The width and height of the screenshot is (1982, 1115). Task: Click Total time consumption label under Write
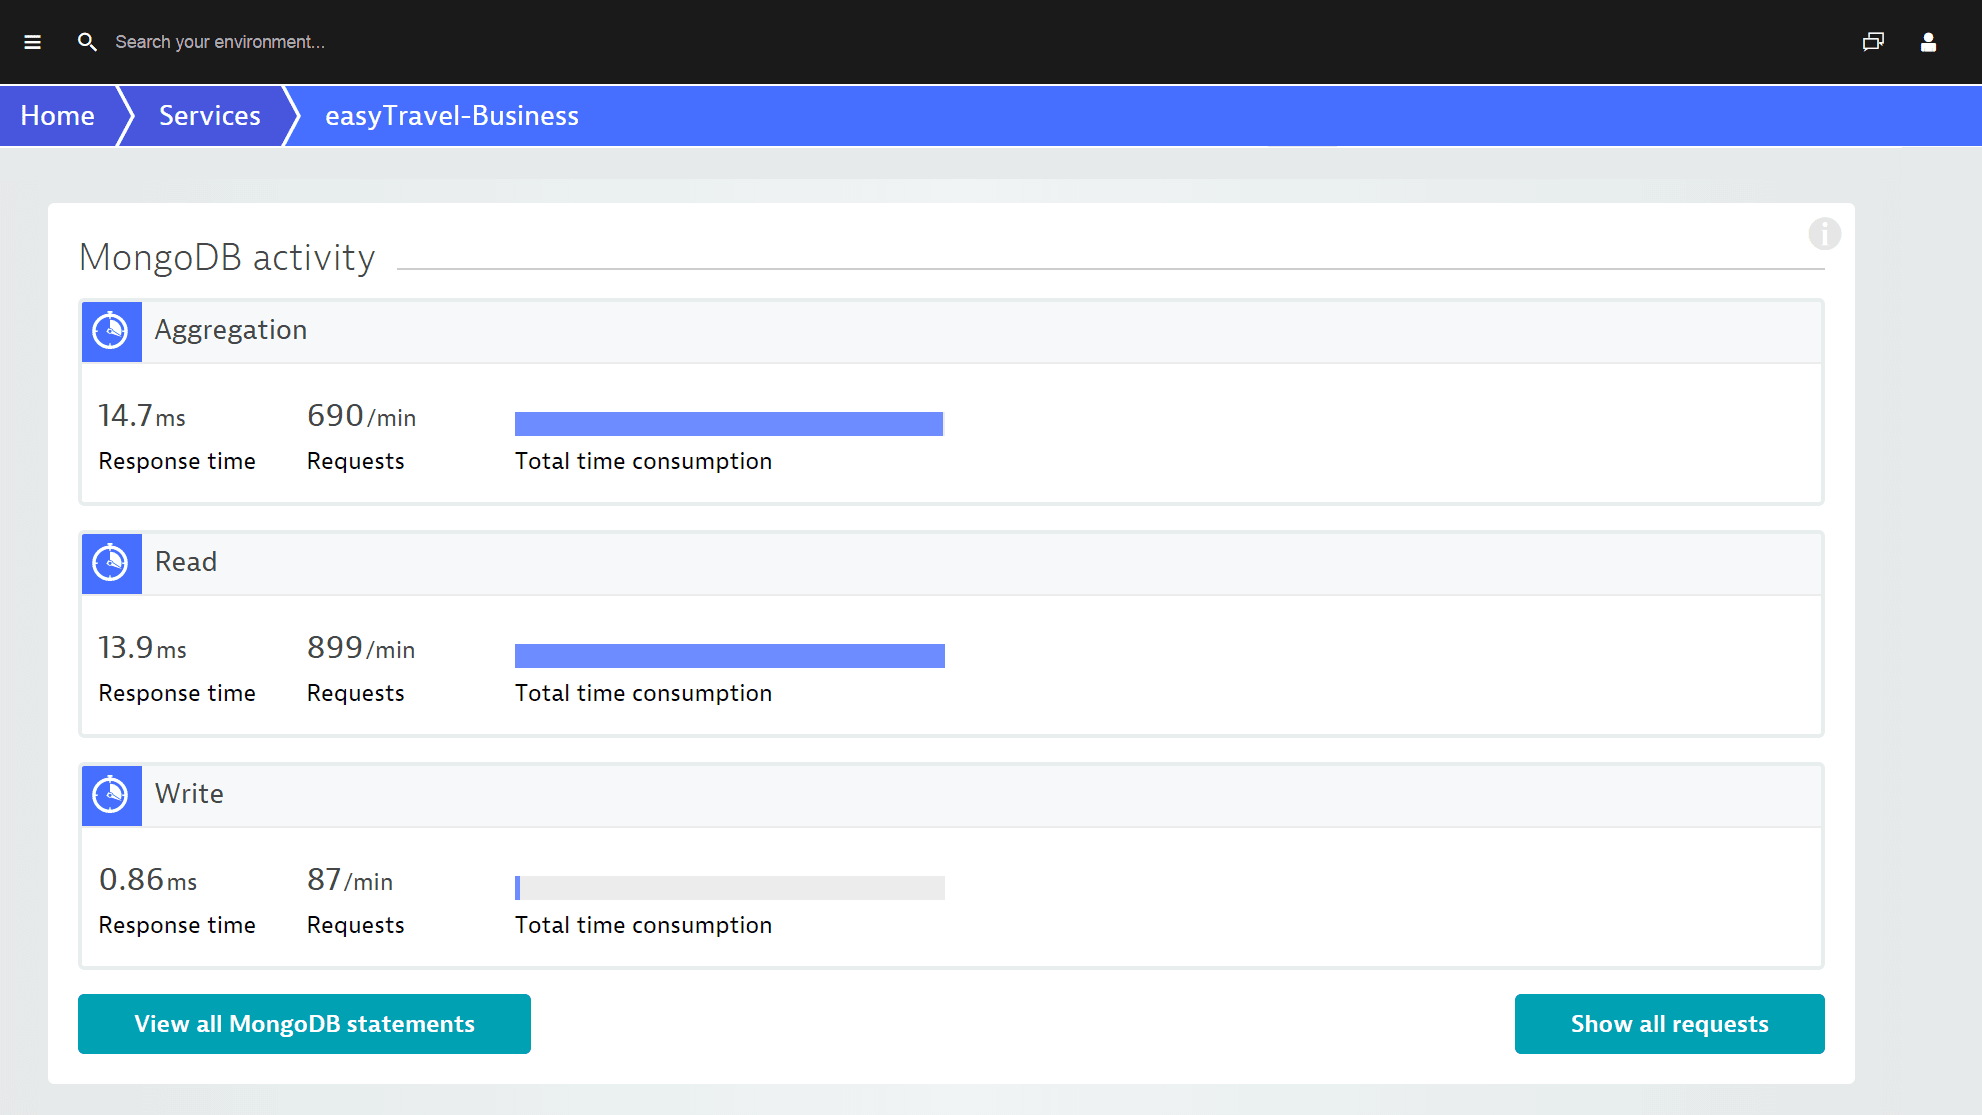[643, 925]
